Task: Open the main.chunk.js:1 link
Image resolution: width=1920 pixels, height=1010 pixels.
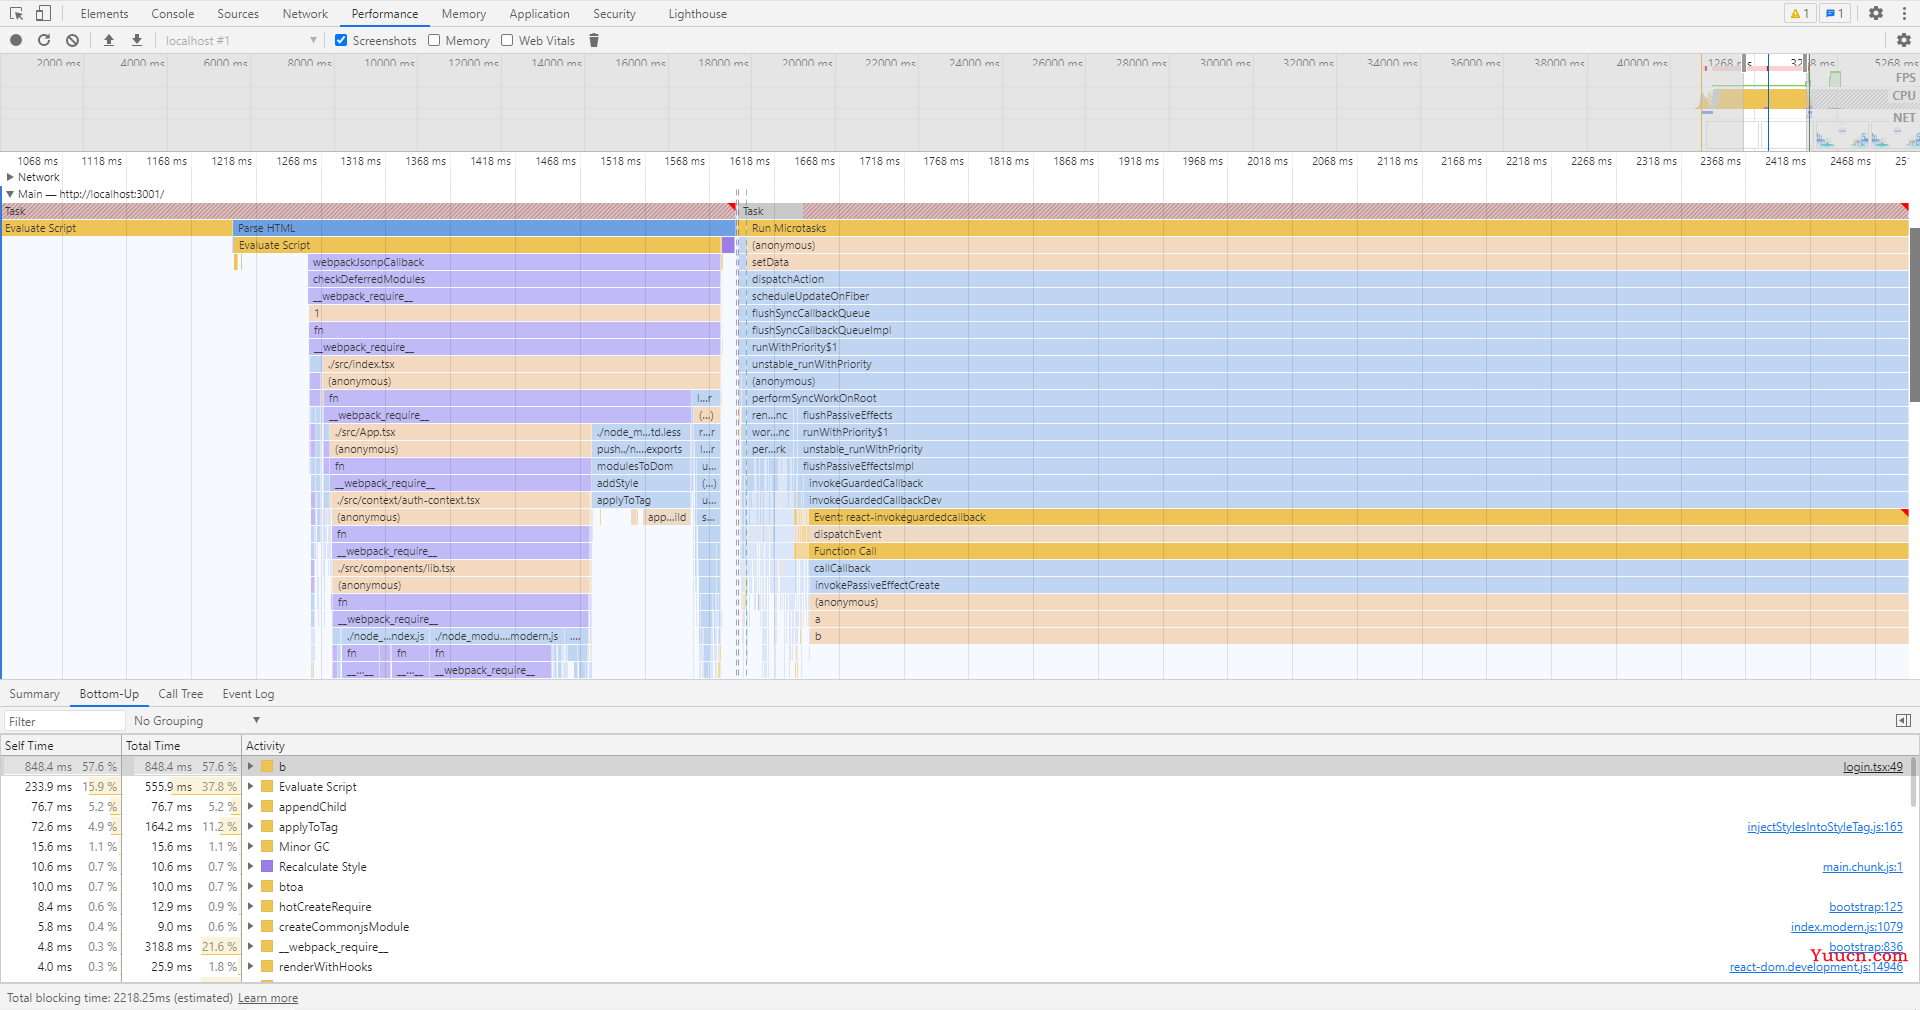Action: click(1863, 867)
